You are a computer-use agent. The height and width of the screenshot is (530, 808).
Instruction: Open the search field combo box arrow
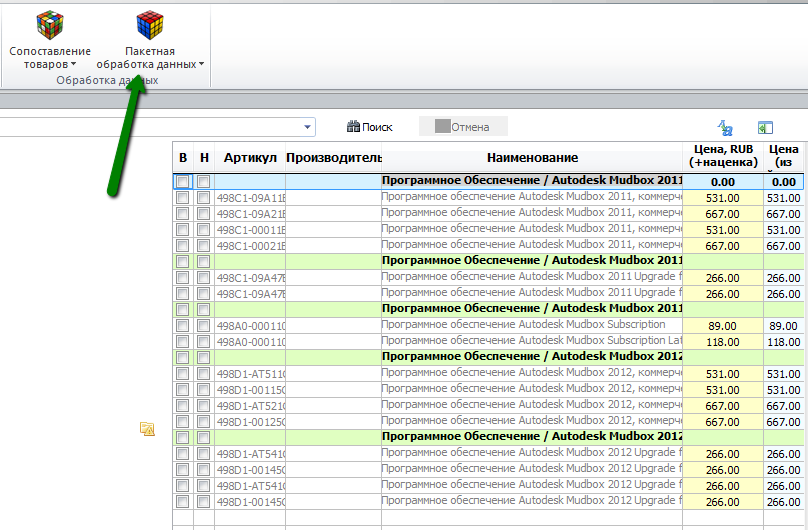pos(308,127)
